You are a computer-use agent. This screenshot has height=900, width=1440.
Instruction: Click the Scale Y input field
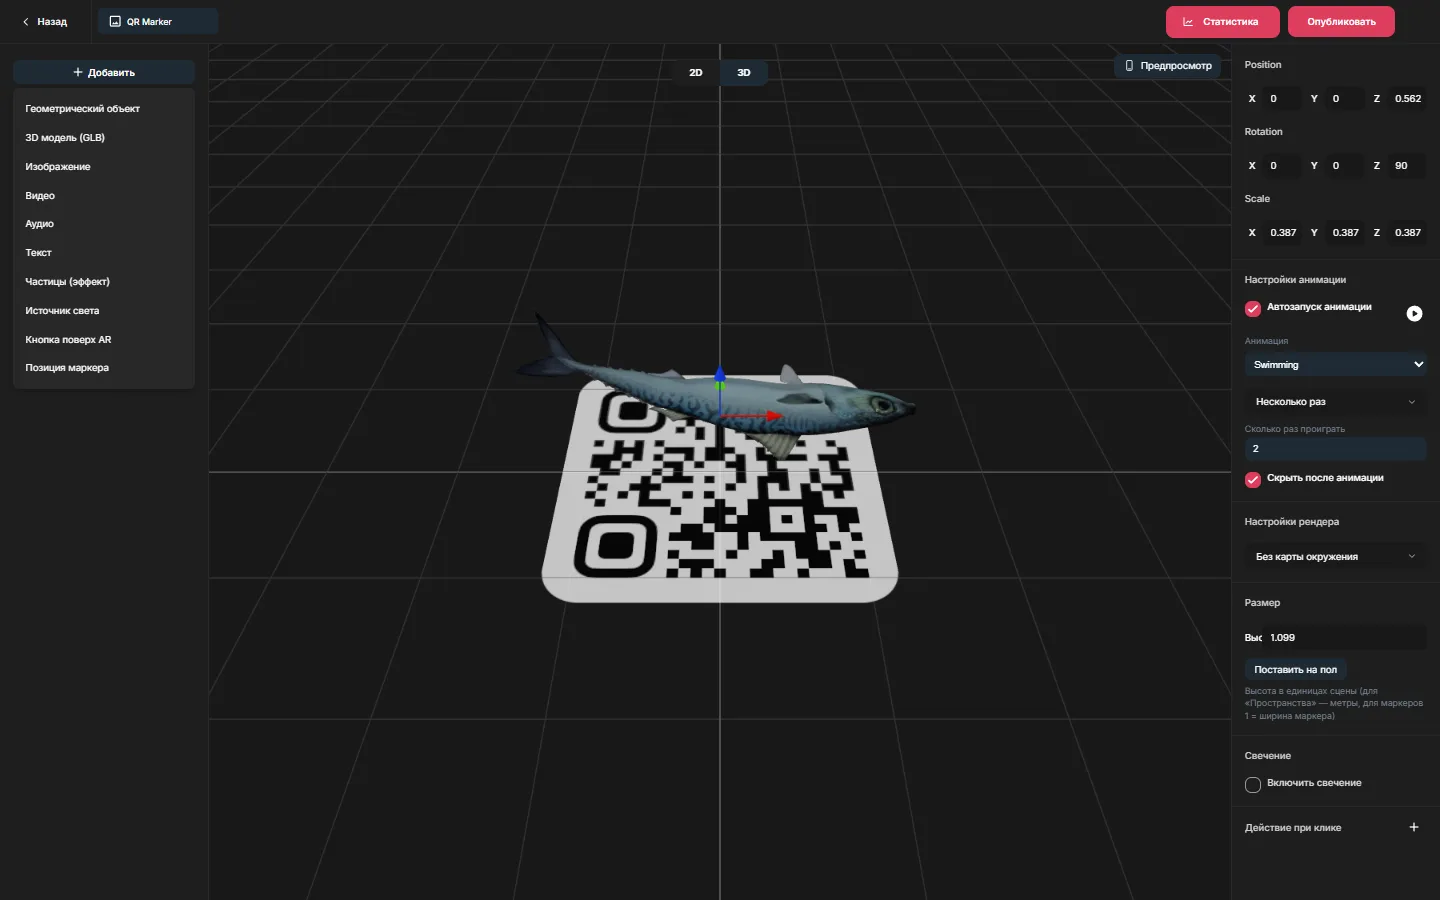[1344, 233]
